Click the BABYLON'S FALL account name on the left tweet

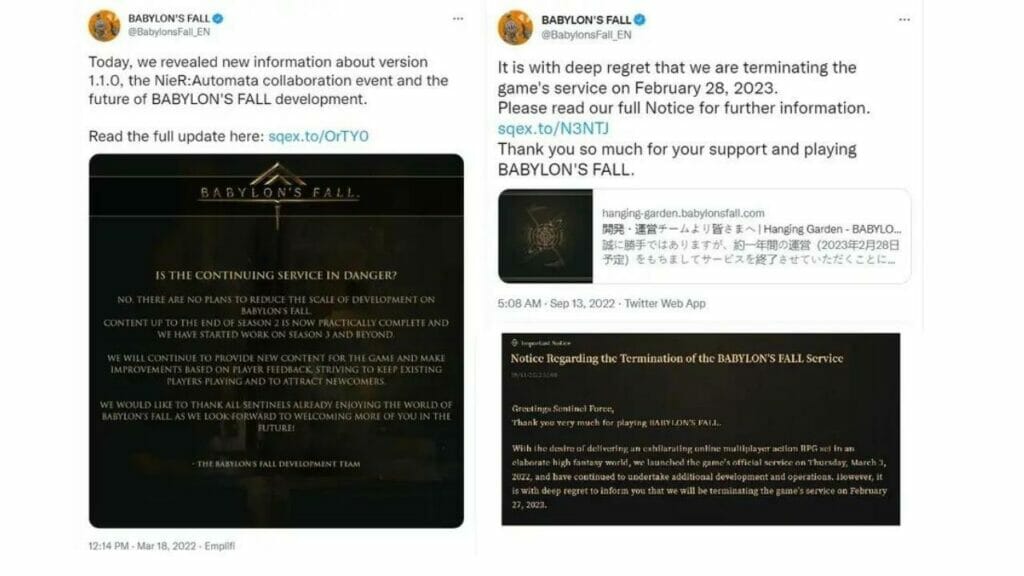tap(169, 19)
